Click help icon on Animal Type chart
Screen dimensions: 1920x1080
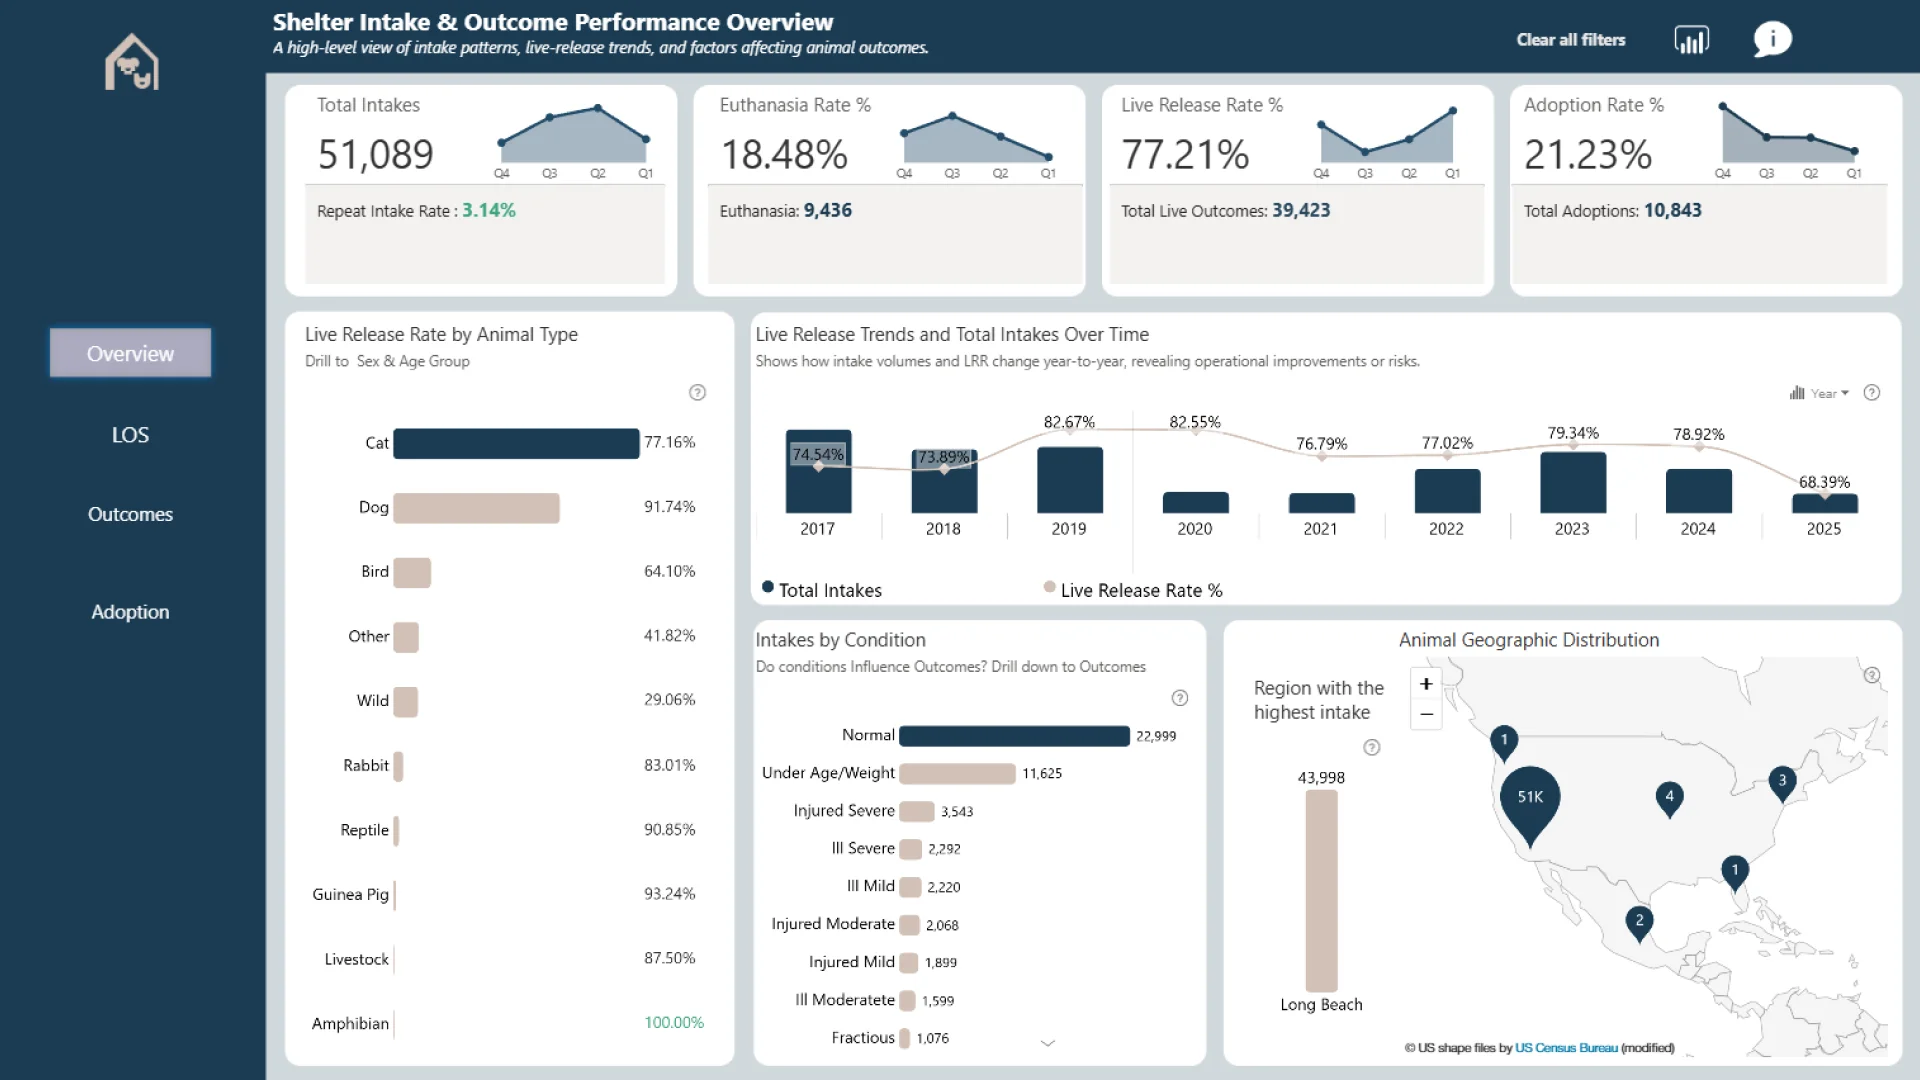pyautogui.click(x=697, y=393)
